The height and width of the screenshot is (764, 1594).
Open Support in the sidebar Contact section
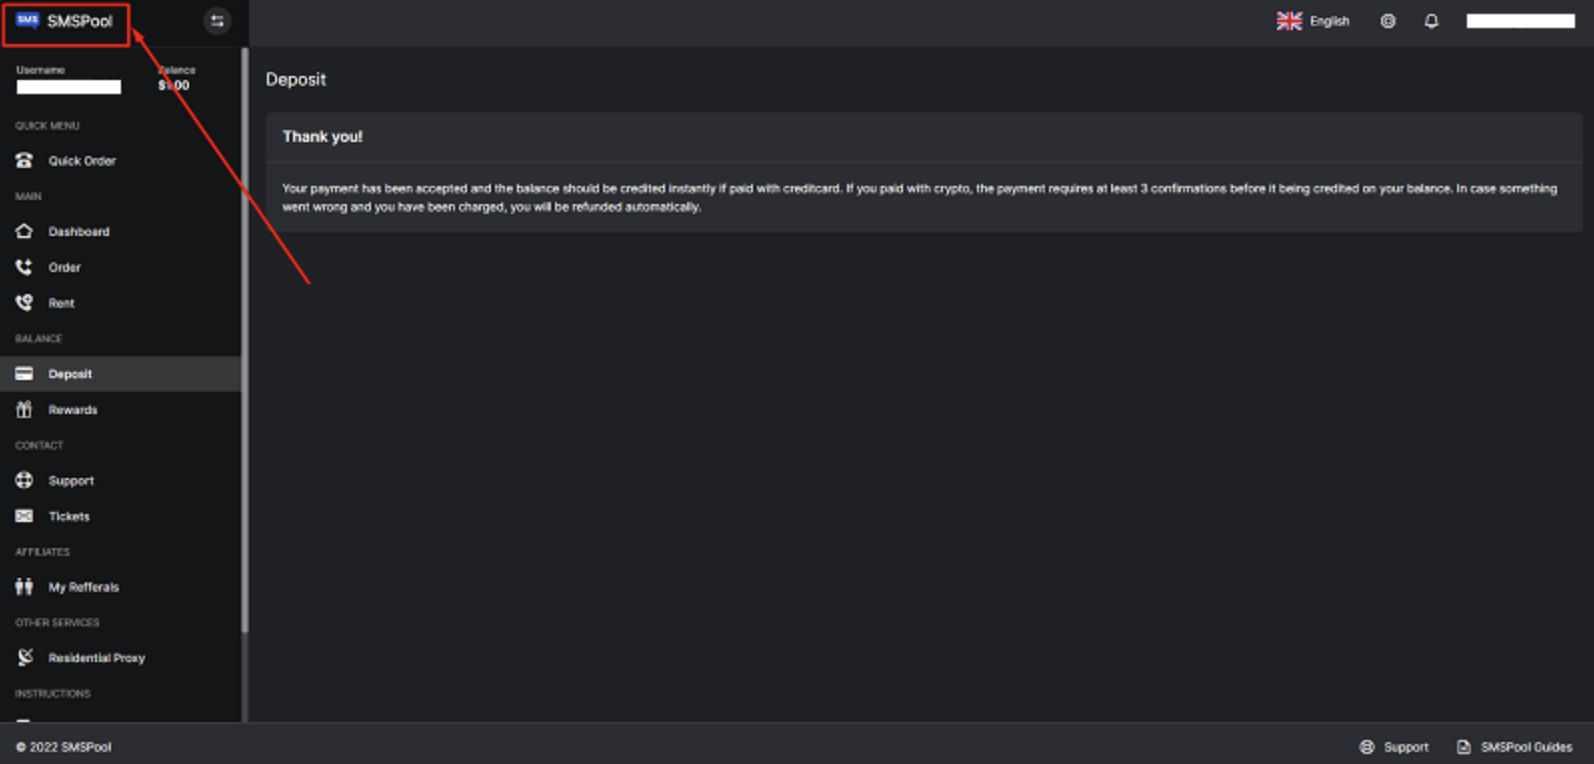[x=71, y=481]
